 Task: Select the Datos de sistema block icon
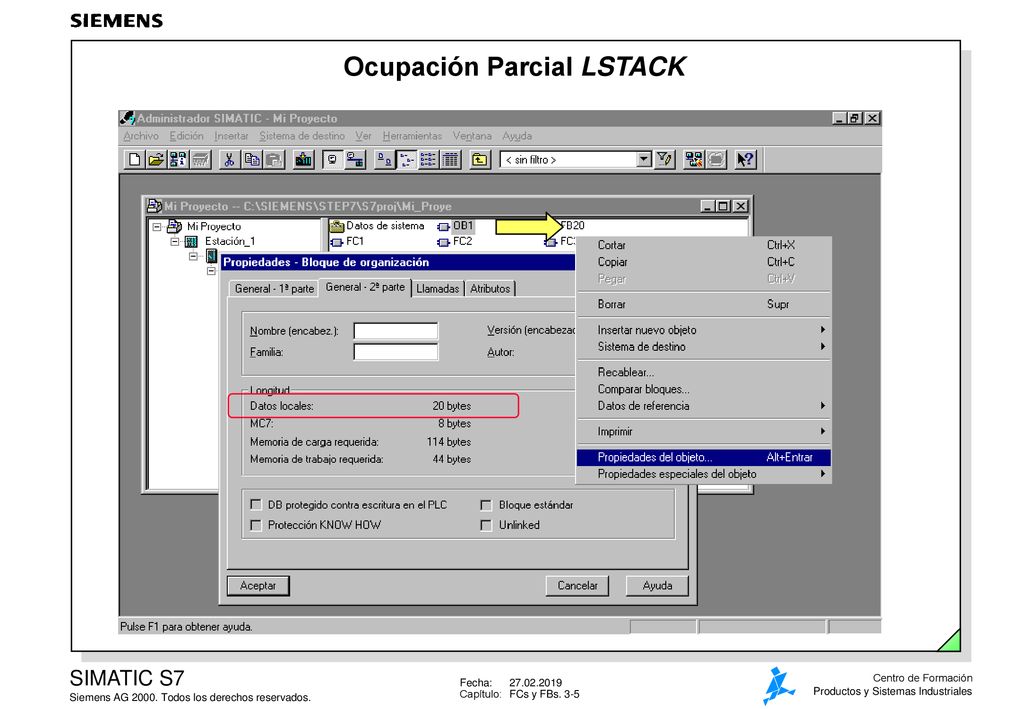pyautogui.click(x=337, y=227)
